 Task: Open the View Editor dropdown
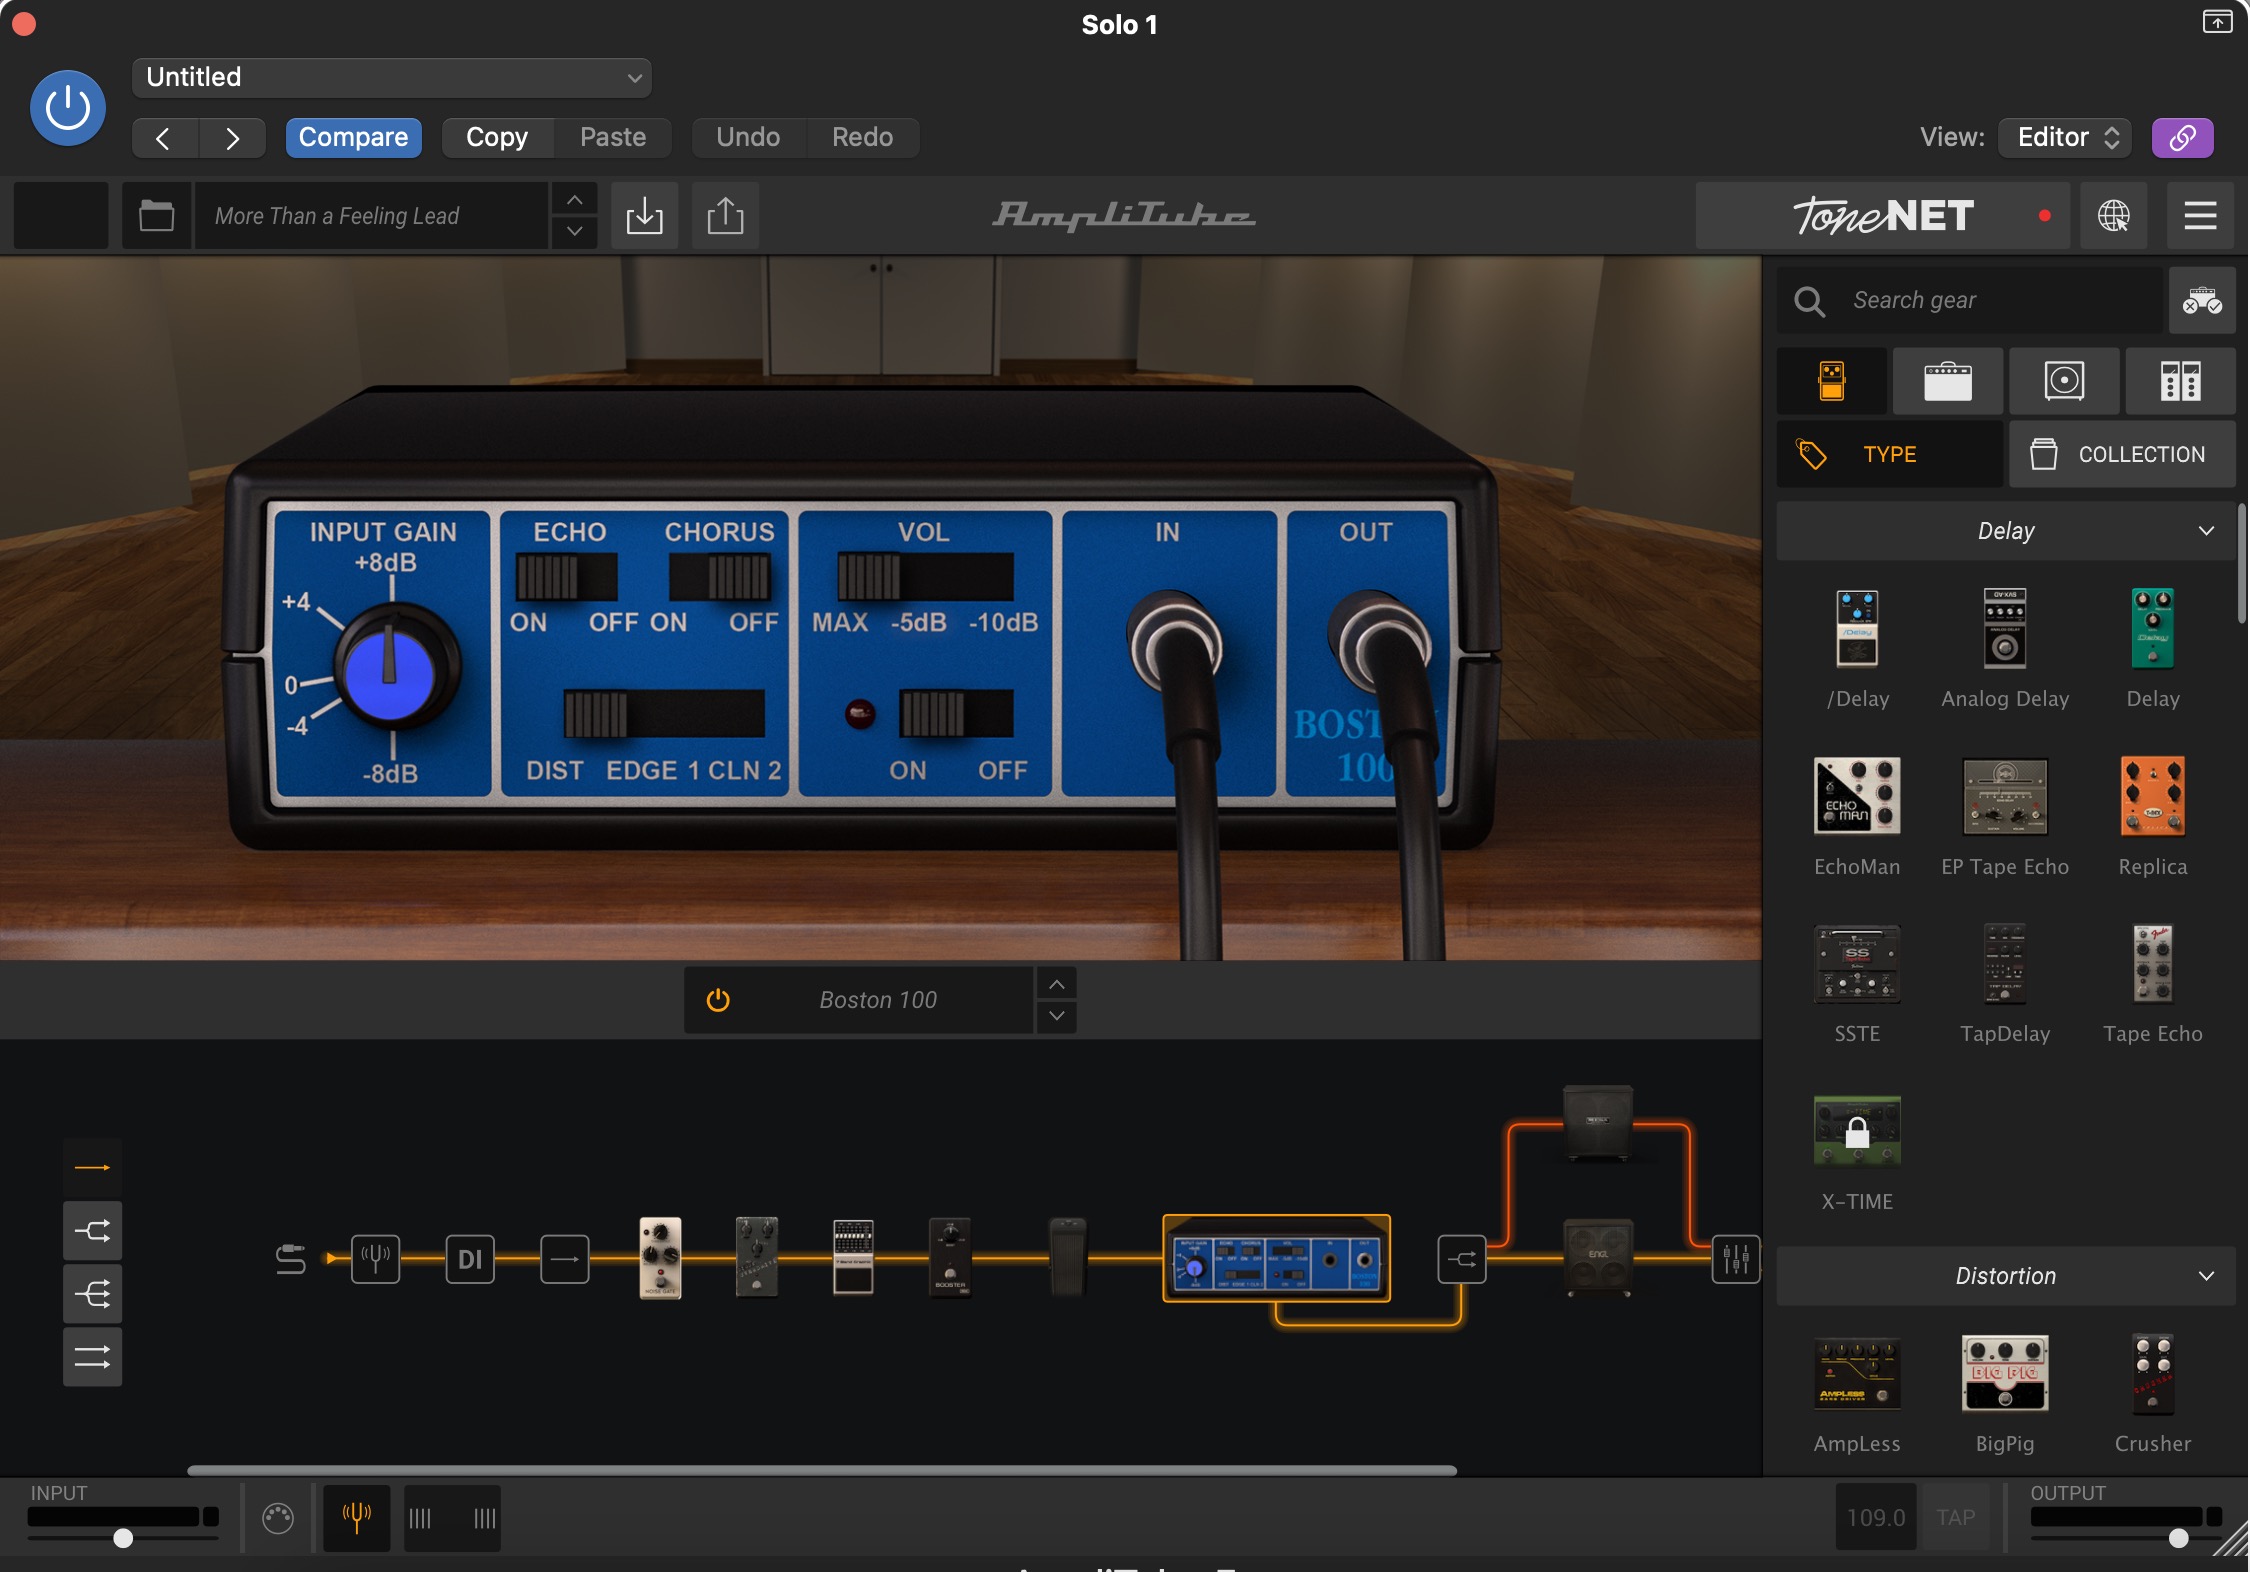(2065, 137)
